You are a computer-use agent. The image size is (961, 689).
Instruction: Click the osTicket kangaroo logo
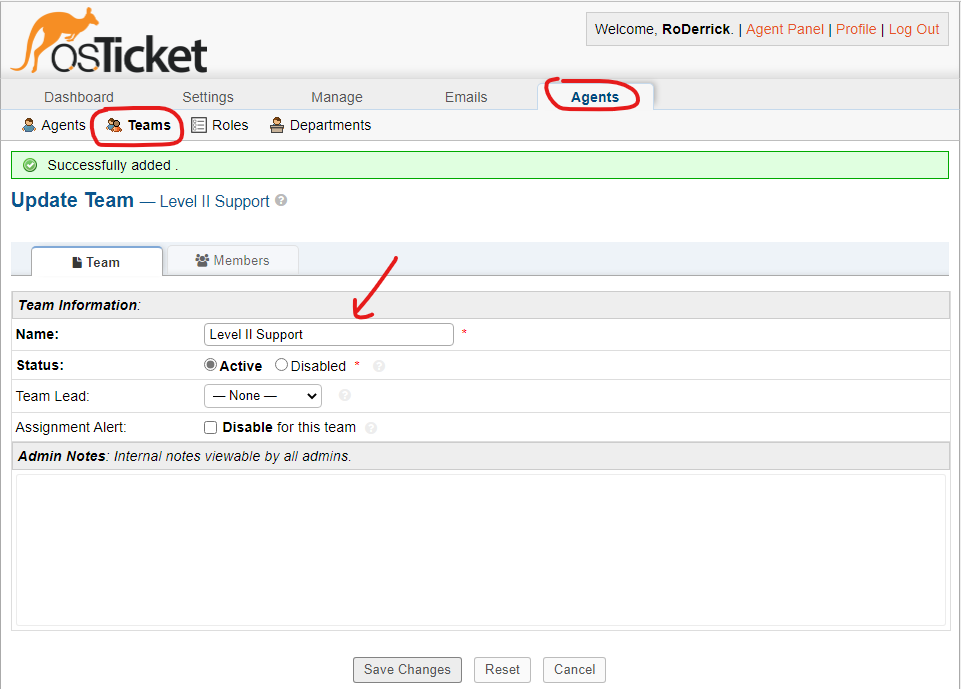tap(109, 41)
